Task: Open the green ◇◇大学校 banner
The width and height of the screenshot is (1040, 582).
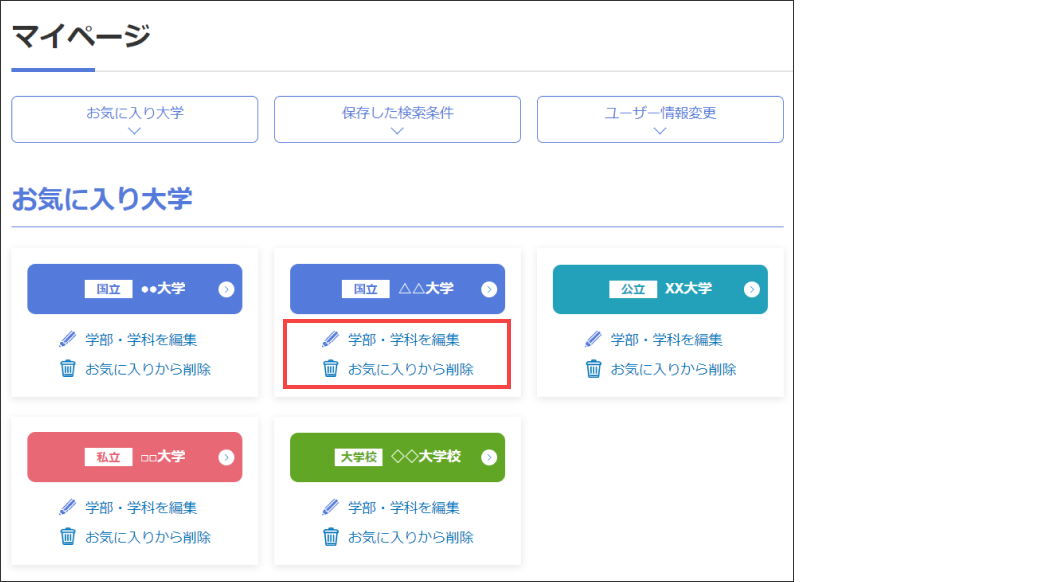Action: click(x=397, y=457)
